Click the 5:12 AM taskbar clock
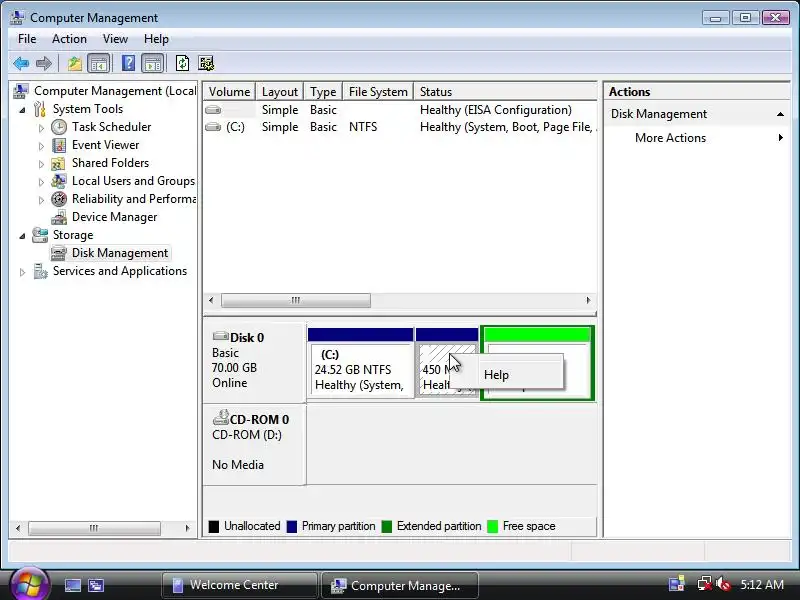This screenshot has height=600, width=800. click(762, 584)
